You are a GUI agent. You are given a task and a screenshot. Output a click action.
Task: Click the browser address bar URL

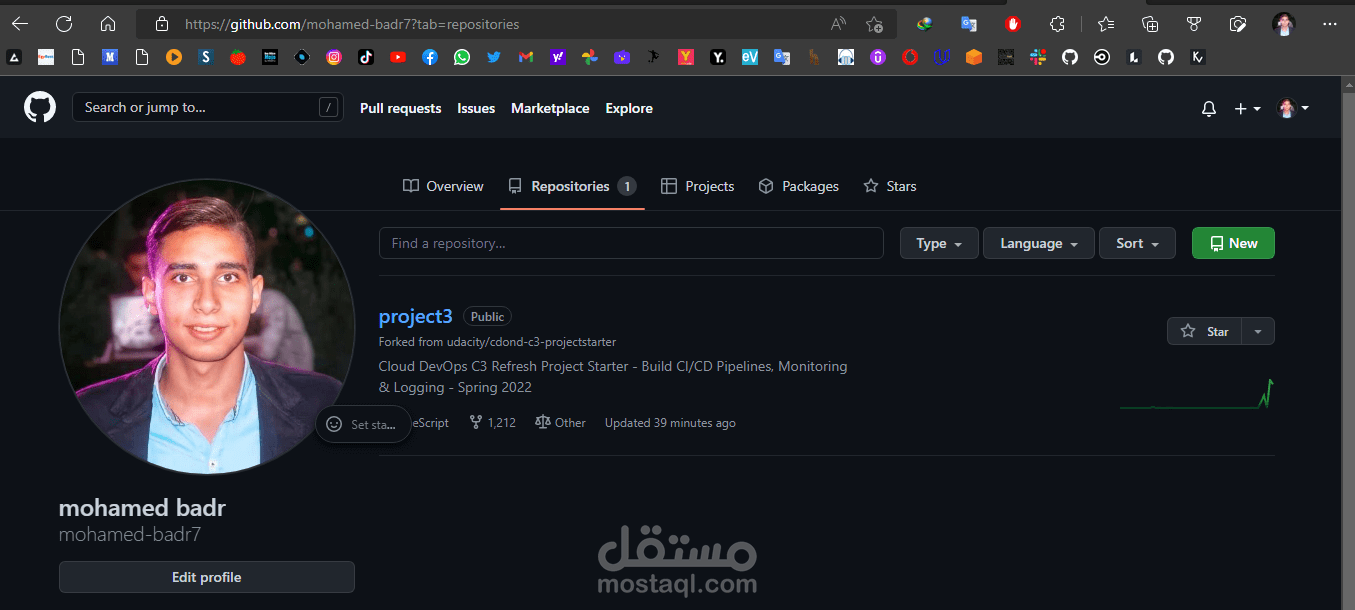352,24
